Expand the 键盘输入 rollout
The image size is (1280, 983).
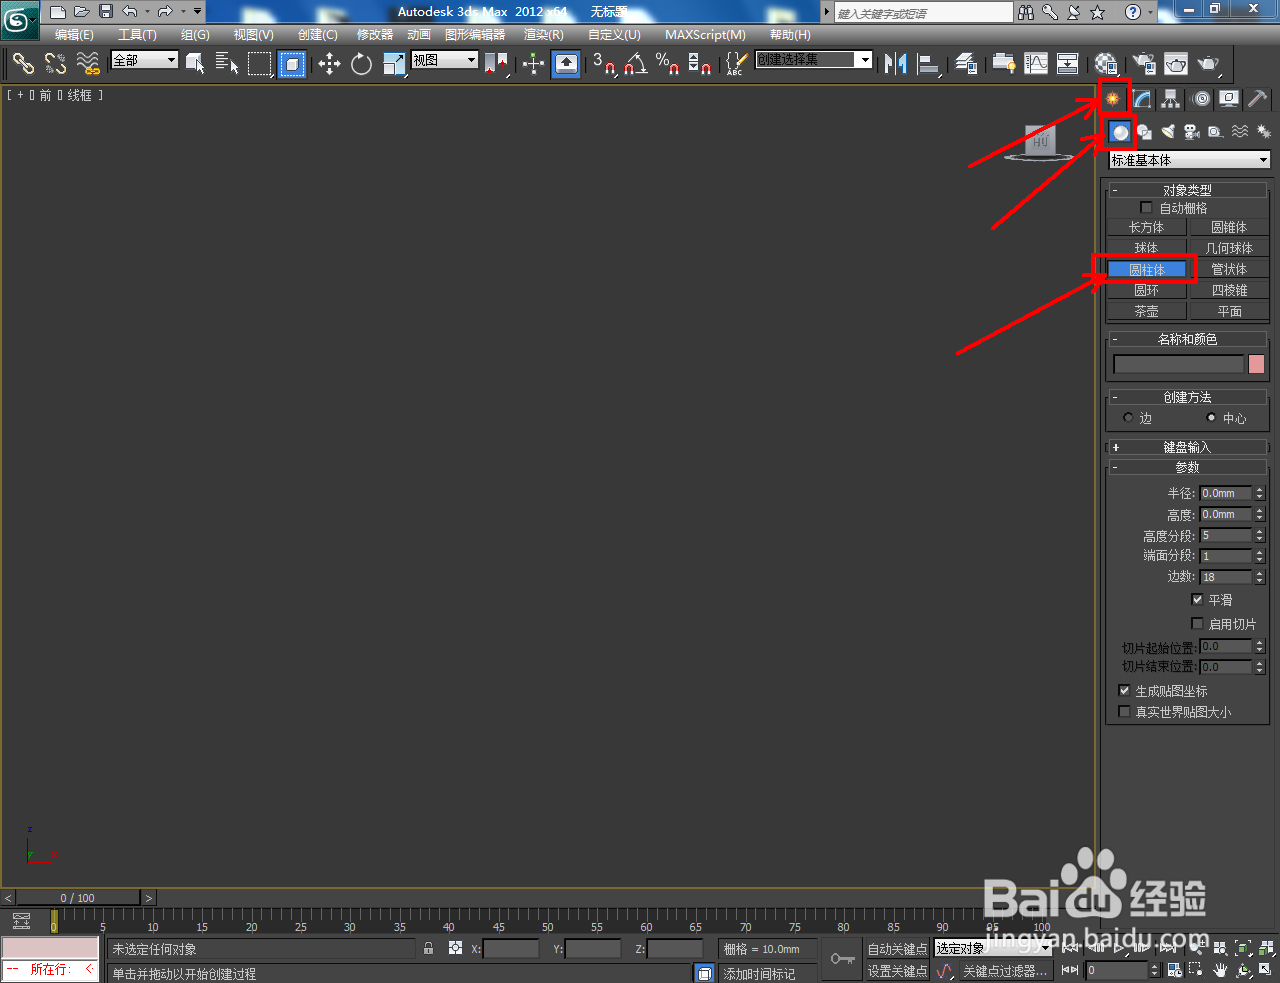[1187, 447]
